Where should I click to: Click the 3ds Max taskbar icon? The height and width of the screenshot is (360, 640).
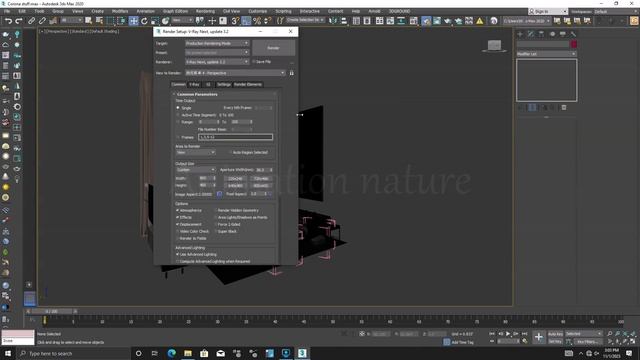pyautogui.click(x=302, y=353)
